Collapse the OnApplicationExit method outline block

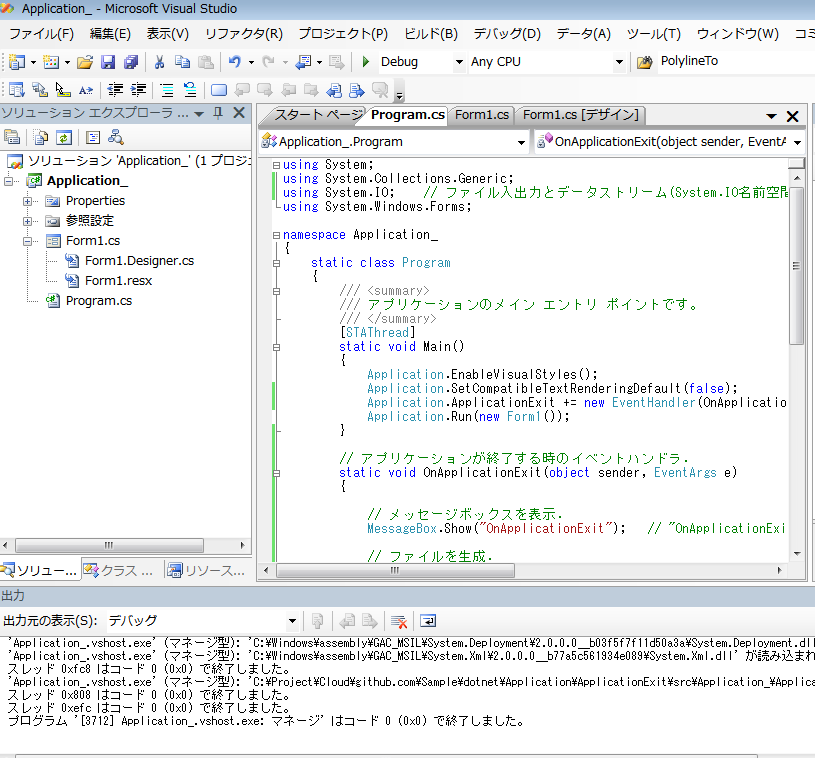277,473
